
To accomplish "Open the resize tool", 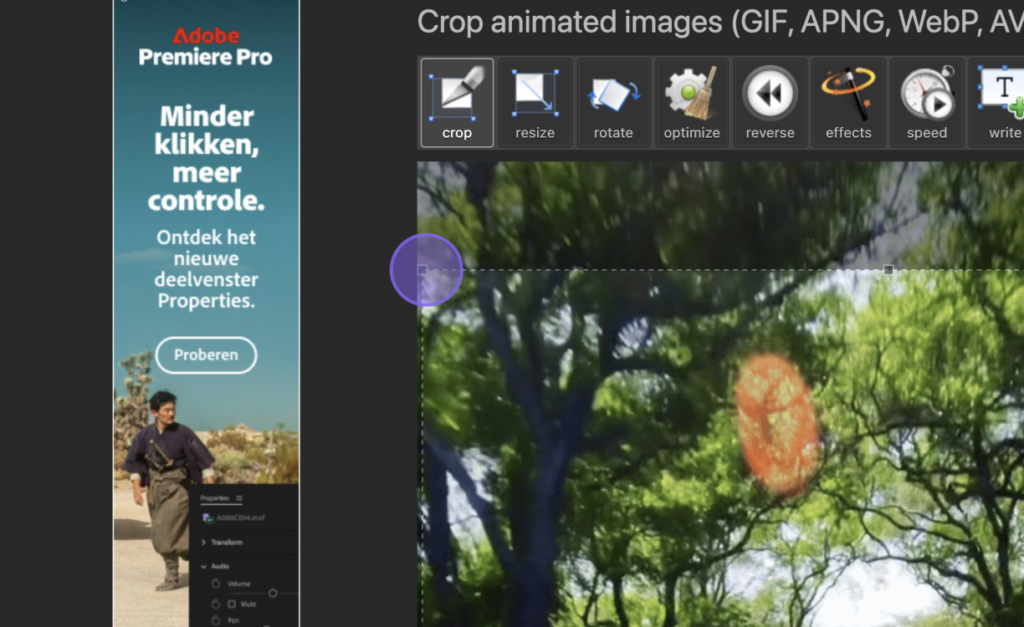I will 535,103.
